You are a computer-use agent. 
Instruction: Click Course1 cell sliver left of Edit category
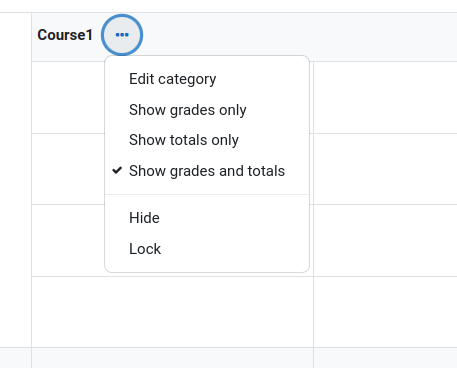(x=68, y=97)
